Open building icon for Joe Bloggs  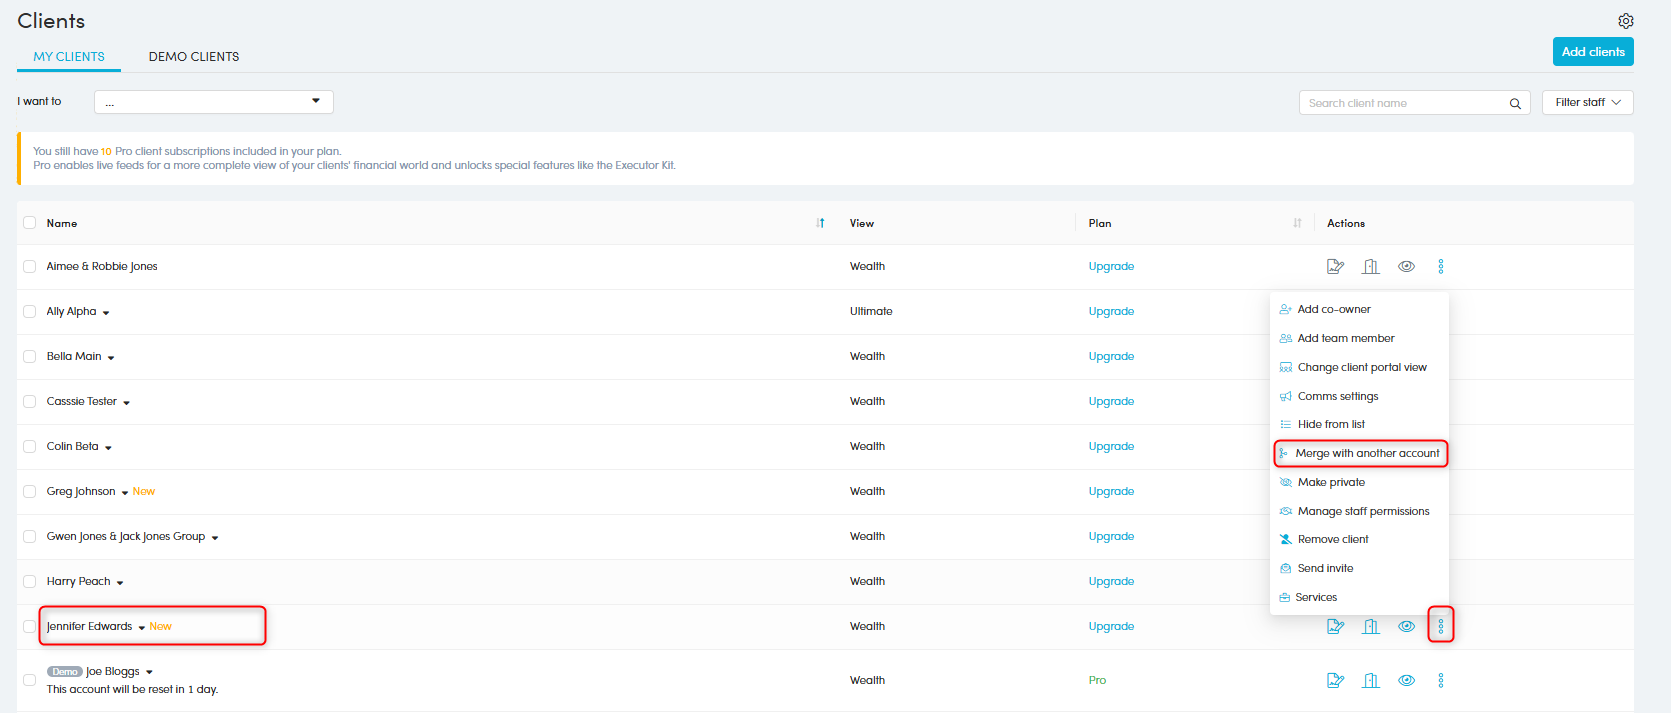(x=1371, y=680)
